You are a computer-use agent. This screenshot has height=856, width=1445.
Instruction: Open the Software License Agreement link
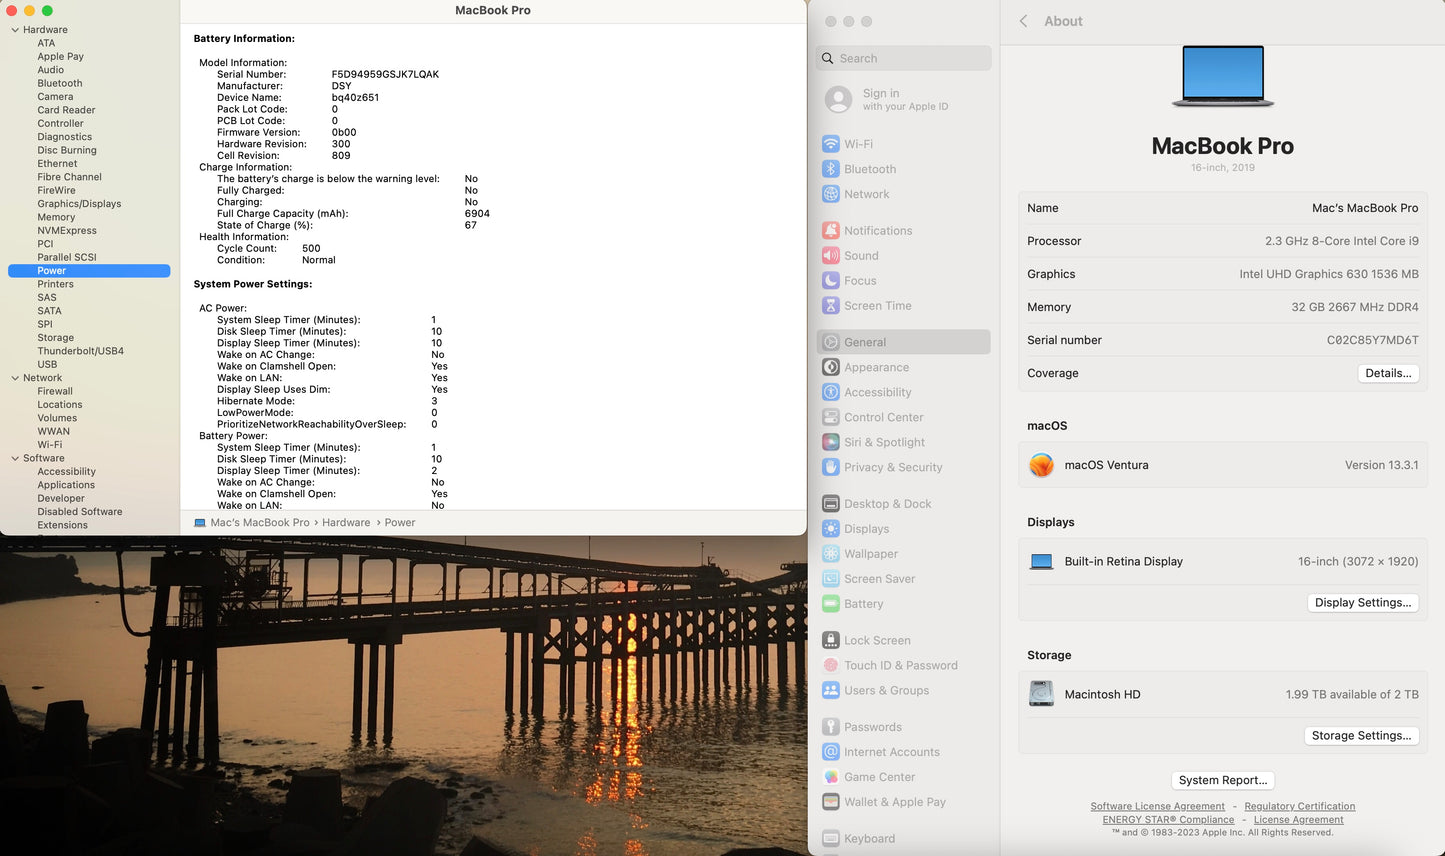coord(1157,806)
